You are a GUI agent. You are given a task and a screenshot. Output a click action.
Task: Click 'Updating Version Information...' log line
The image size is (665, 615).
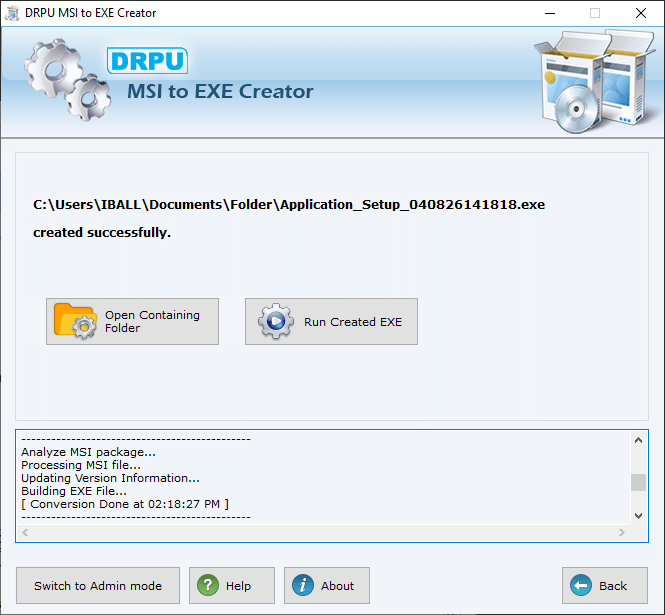[110, 478]
